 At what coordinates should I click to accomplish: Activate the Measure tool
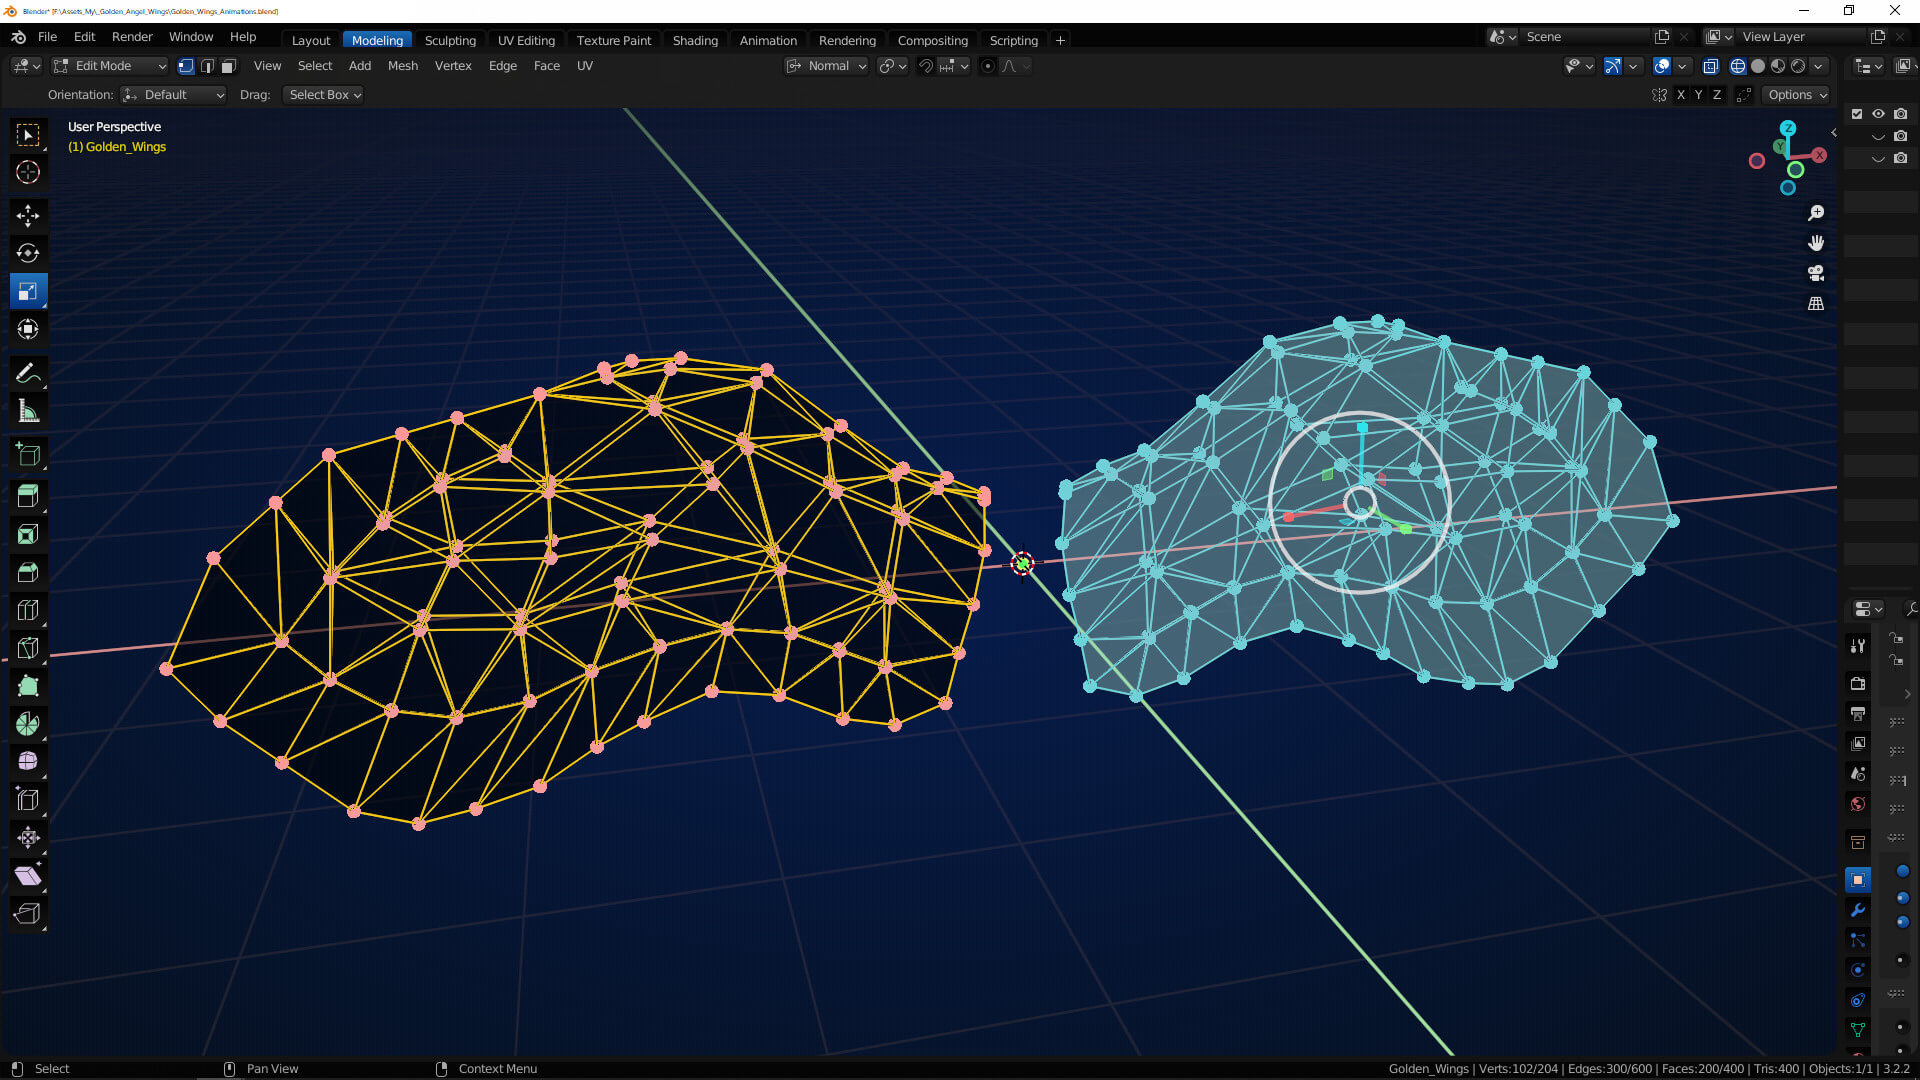click(x=28, y=411)
